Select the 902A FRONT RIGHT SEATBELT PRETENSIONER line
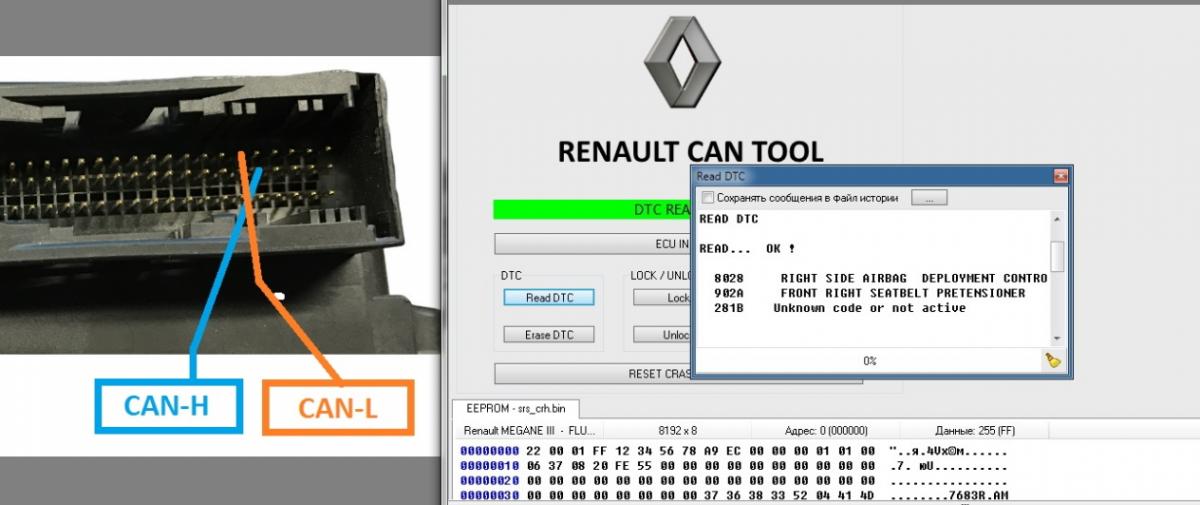The width and height of the screenshot is (1200, 505). 870,293
